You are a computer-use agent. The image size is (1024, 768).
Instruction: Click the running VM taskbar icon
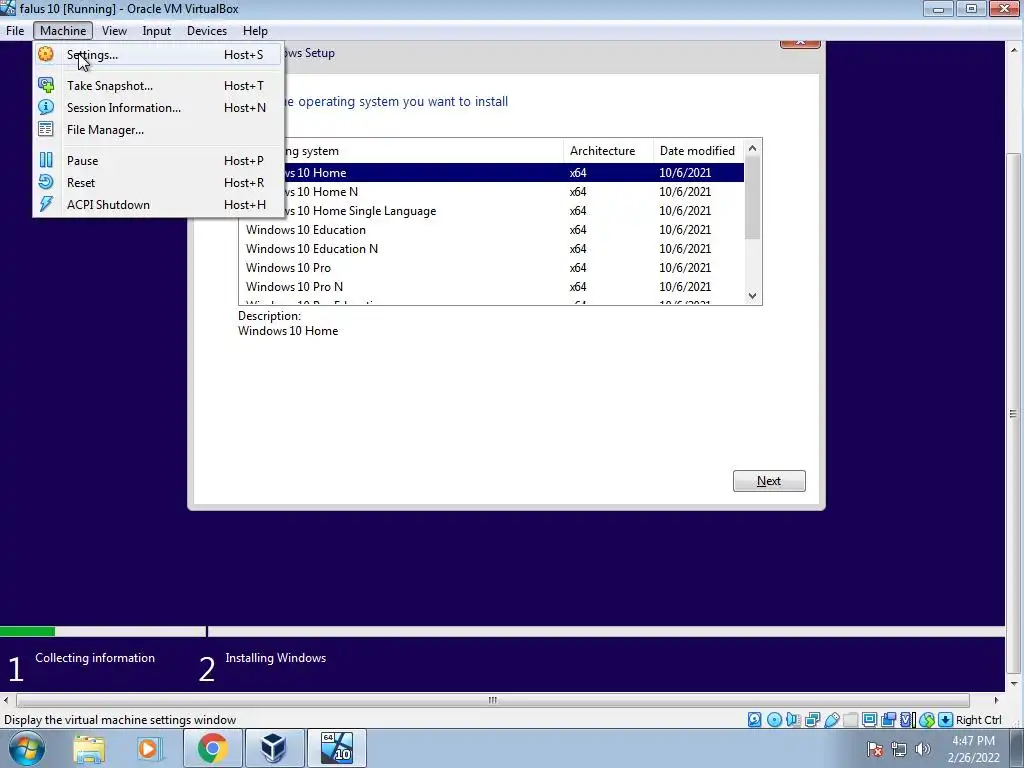point(336,748)
